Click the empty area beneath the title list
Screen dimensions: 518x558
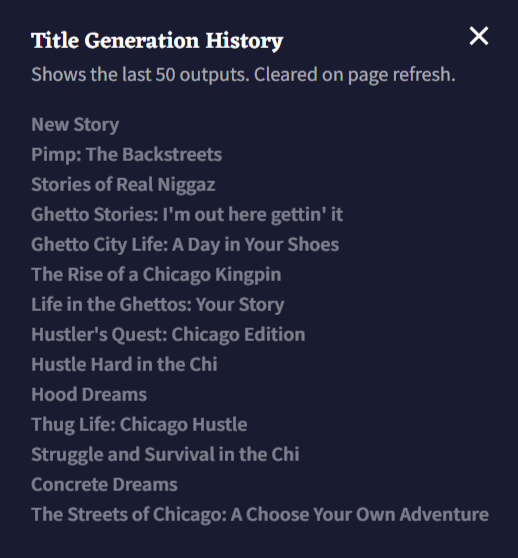click(x=259, y=543)
